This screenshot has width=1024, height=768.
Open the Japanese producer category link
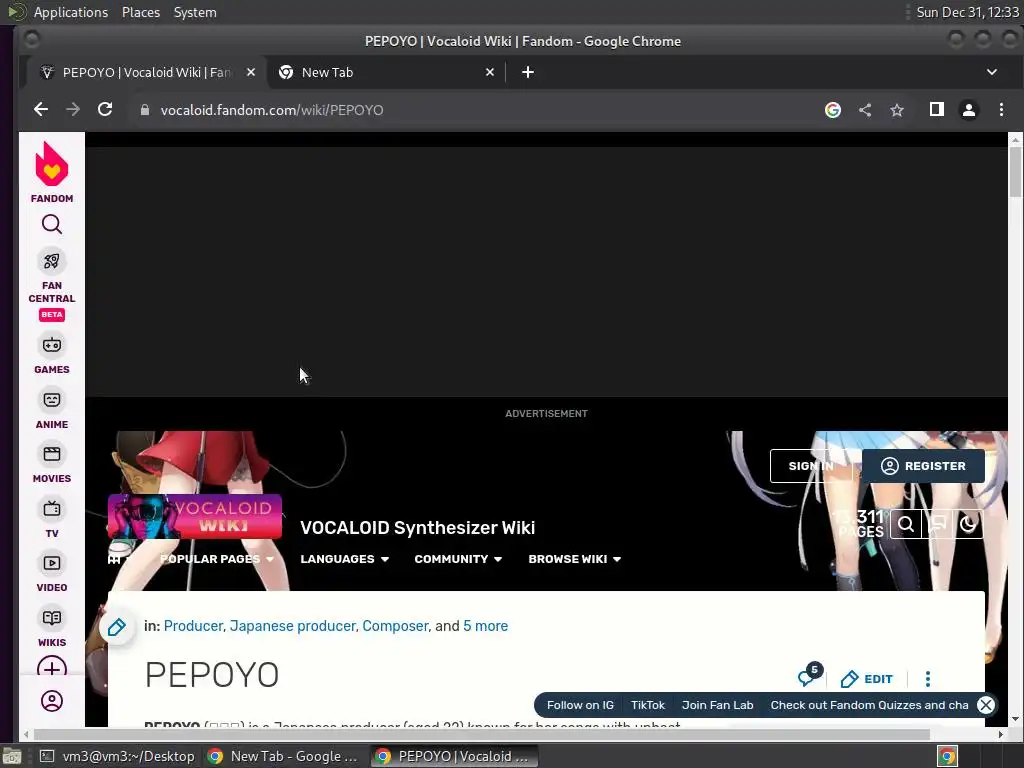point(293,626)
